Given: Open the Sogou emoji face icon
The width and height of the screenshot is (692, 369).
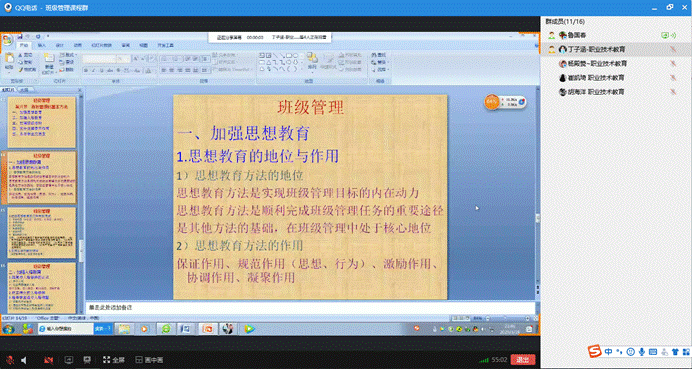Looking at the screenshot, I should [631, 352].
